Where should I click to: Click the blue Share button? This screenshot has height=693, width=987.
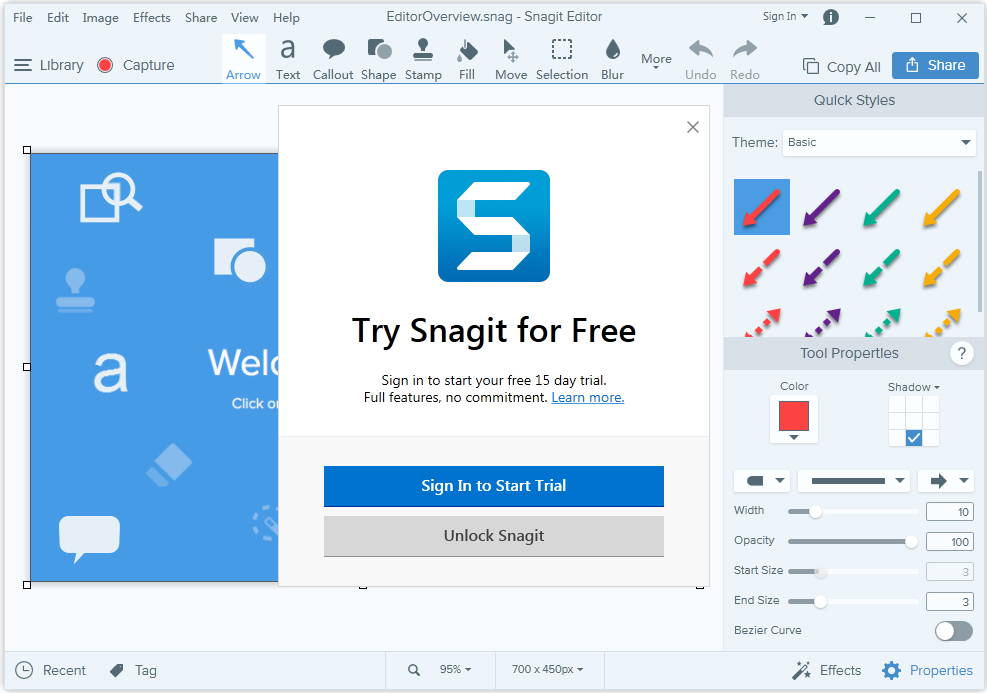(x=935, y=65)
